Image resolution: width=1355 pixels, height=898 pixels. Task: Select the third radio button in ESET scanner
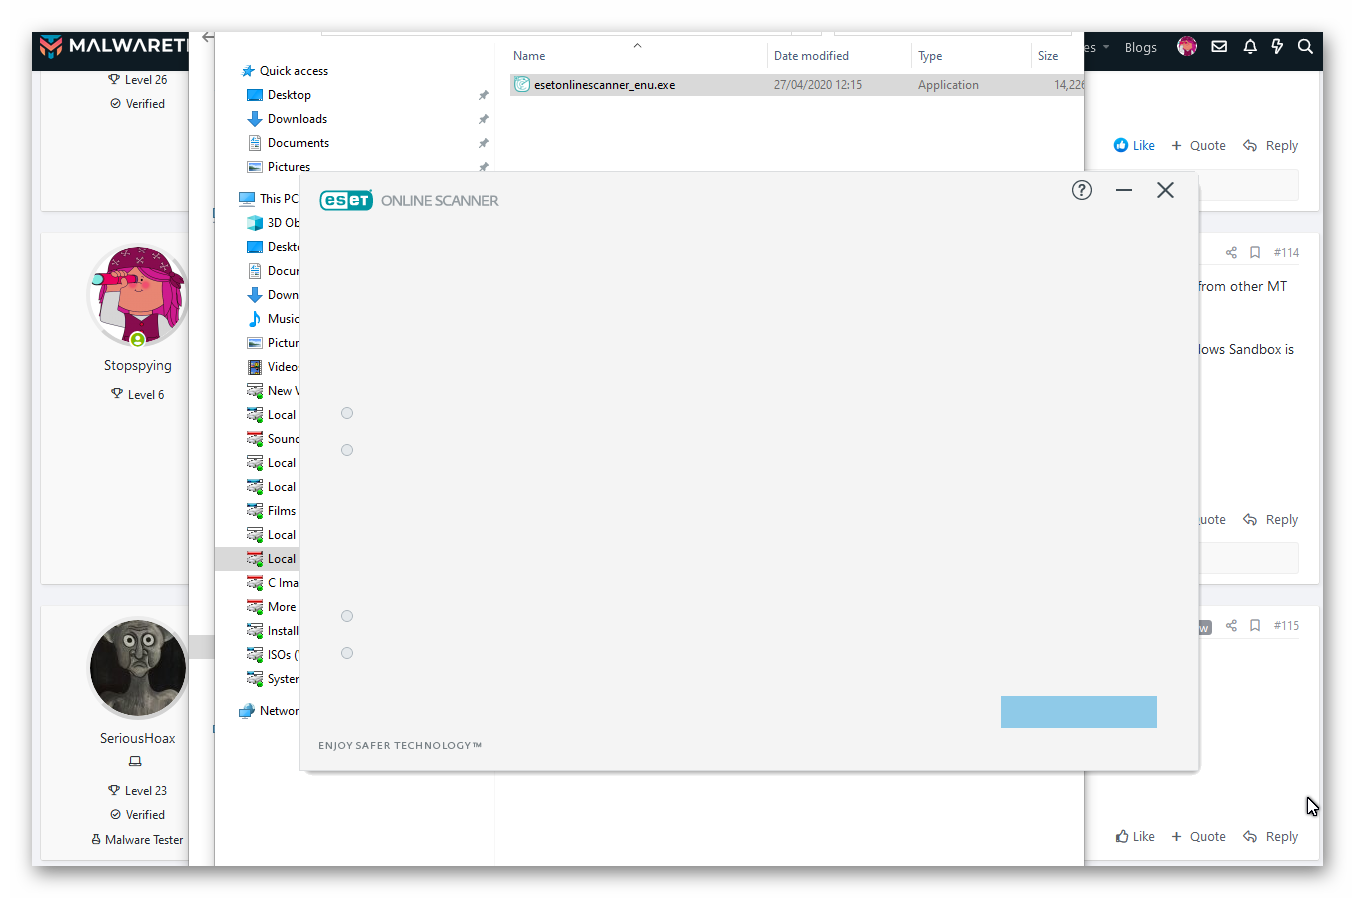tap(347, 616)
